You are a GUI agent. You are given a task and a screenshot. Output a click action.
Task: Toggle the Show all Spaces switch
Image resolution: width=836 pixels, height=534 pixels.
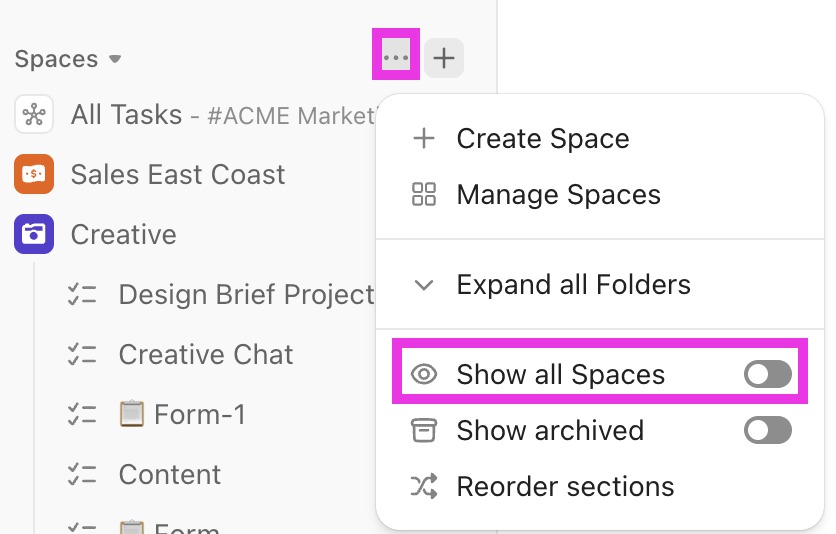coord(768,375)
